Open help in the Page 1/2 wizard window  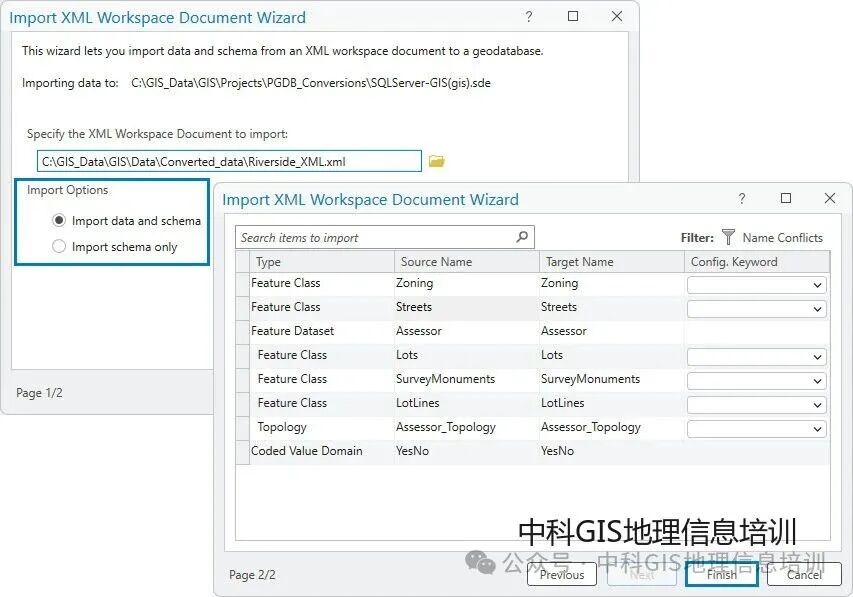coord(529,17)
